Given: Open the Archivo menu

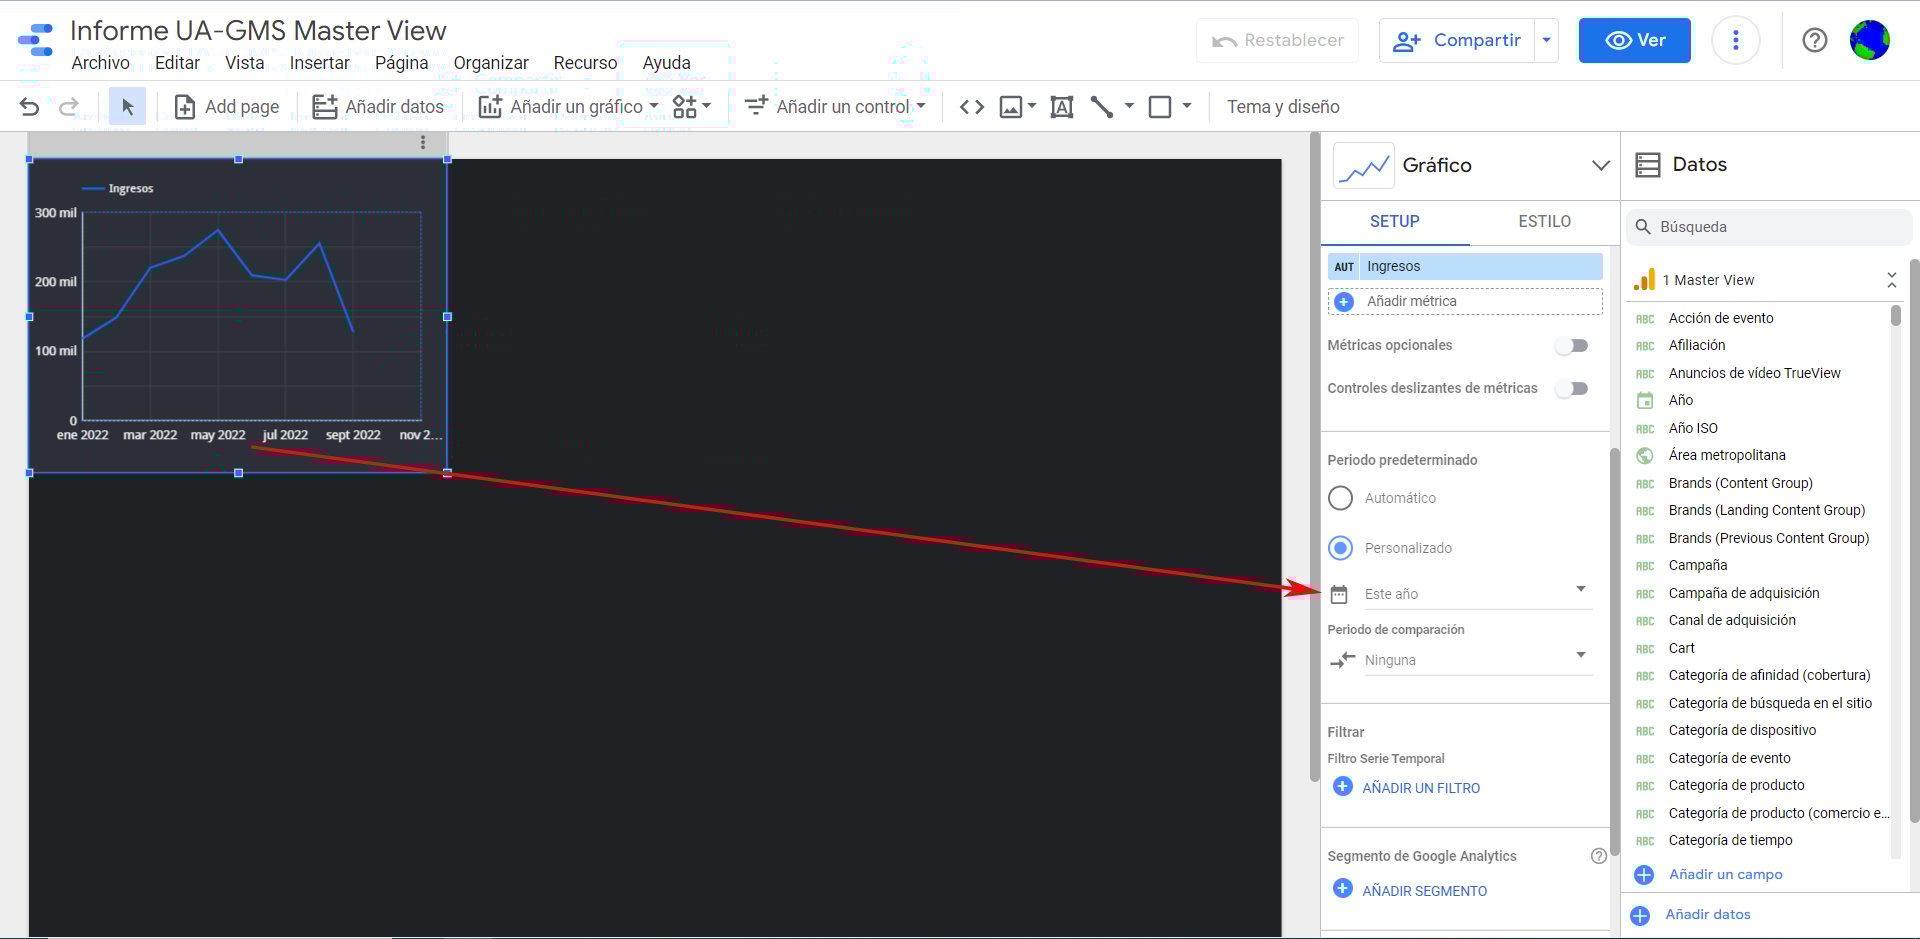Looking at the screenshot, I should point(101,63).
